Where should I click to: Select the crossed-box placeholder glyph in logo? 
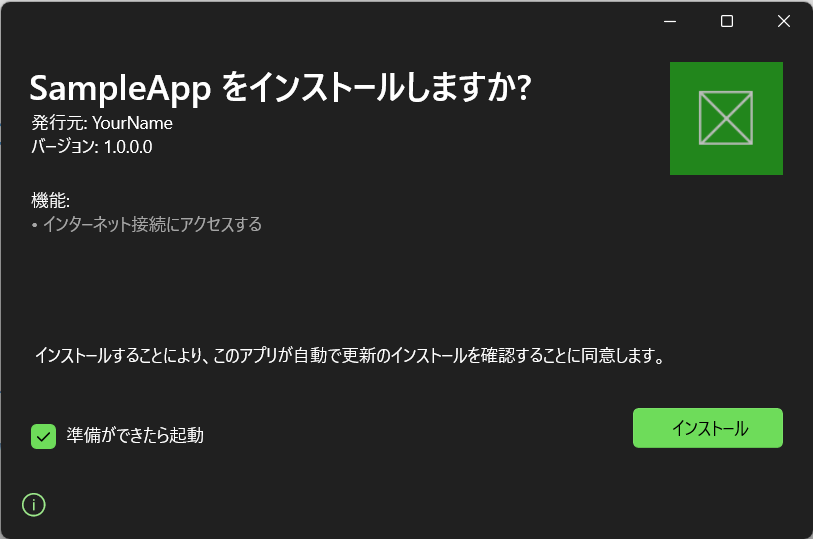(726, 118)
